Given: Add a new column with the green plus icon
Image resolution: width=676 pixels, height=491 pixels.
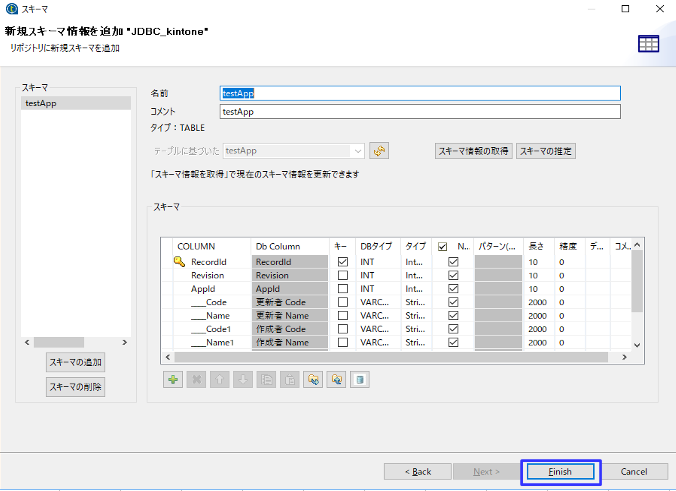Looking at the screenshot, I should coord(173,380).
